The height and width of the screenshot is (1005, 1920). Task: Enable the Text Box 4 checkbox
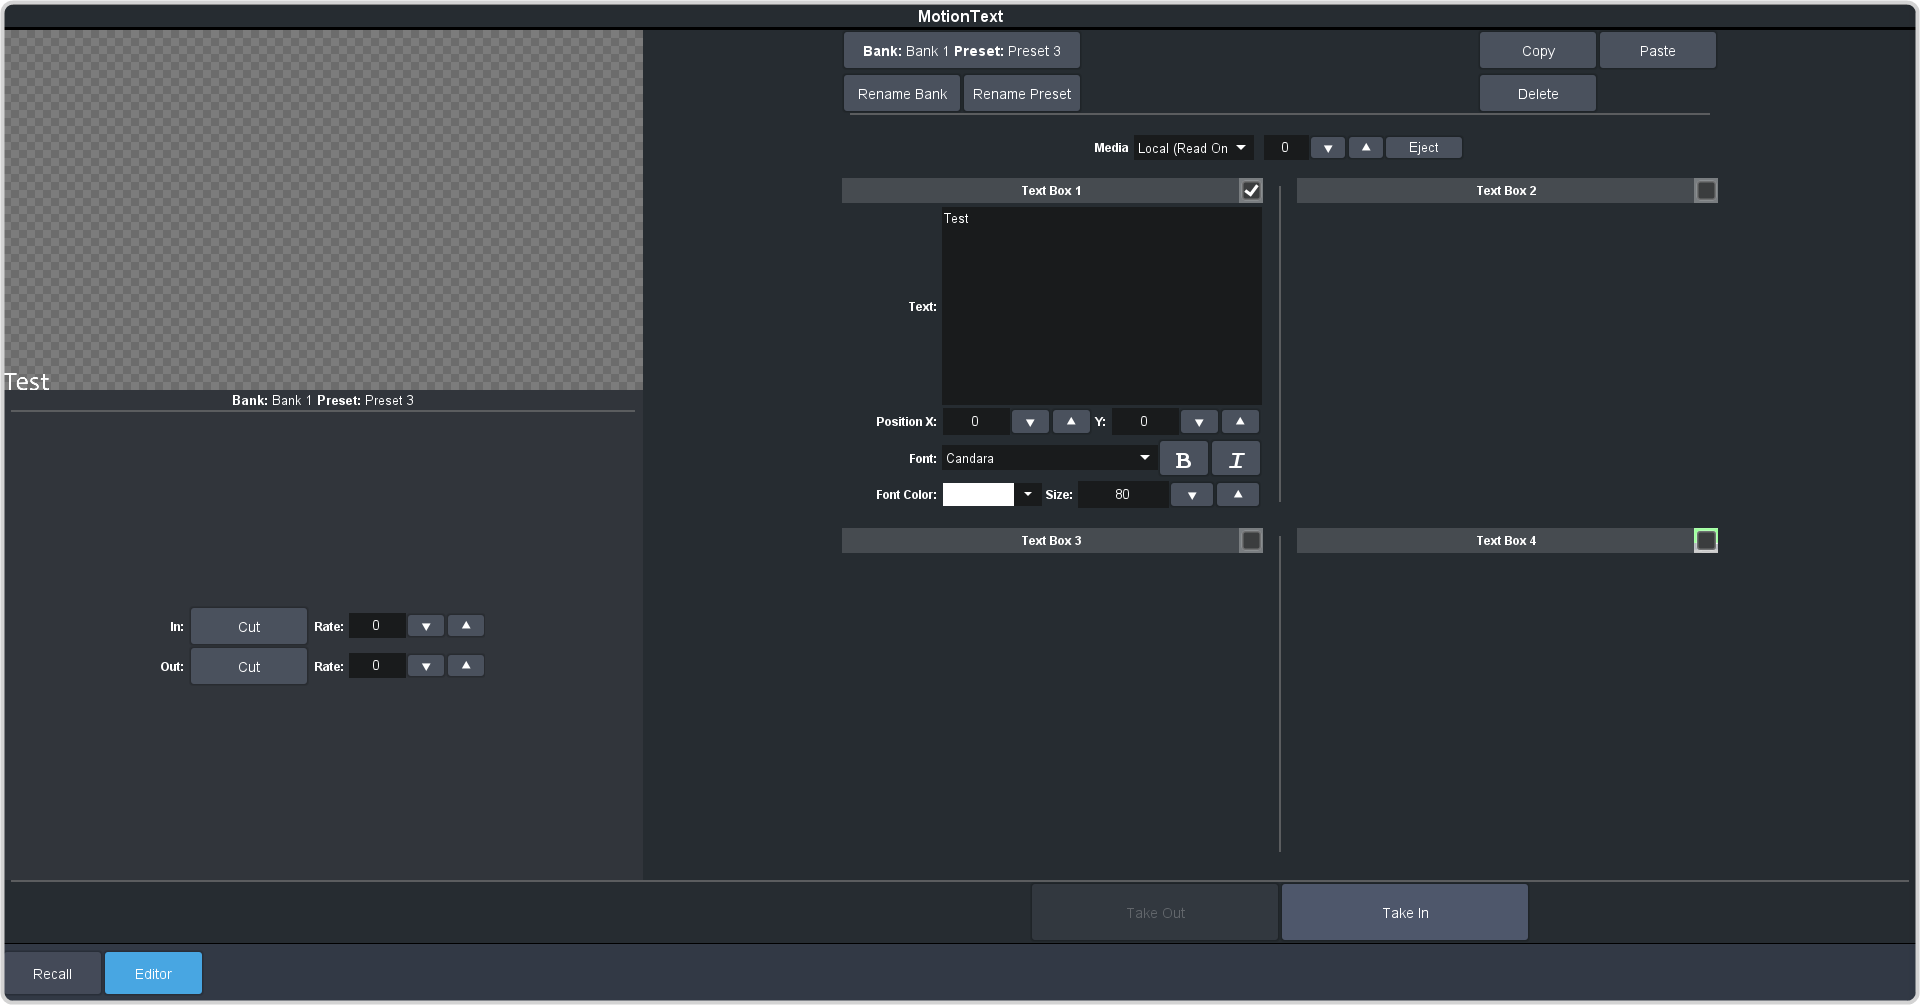coord(1706,541)
